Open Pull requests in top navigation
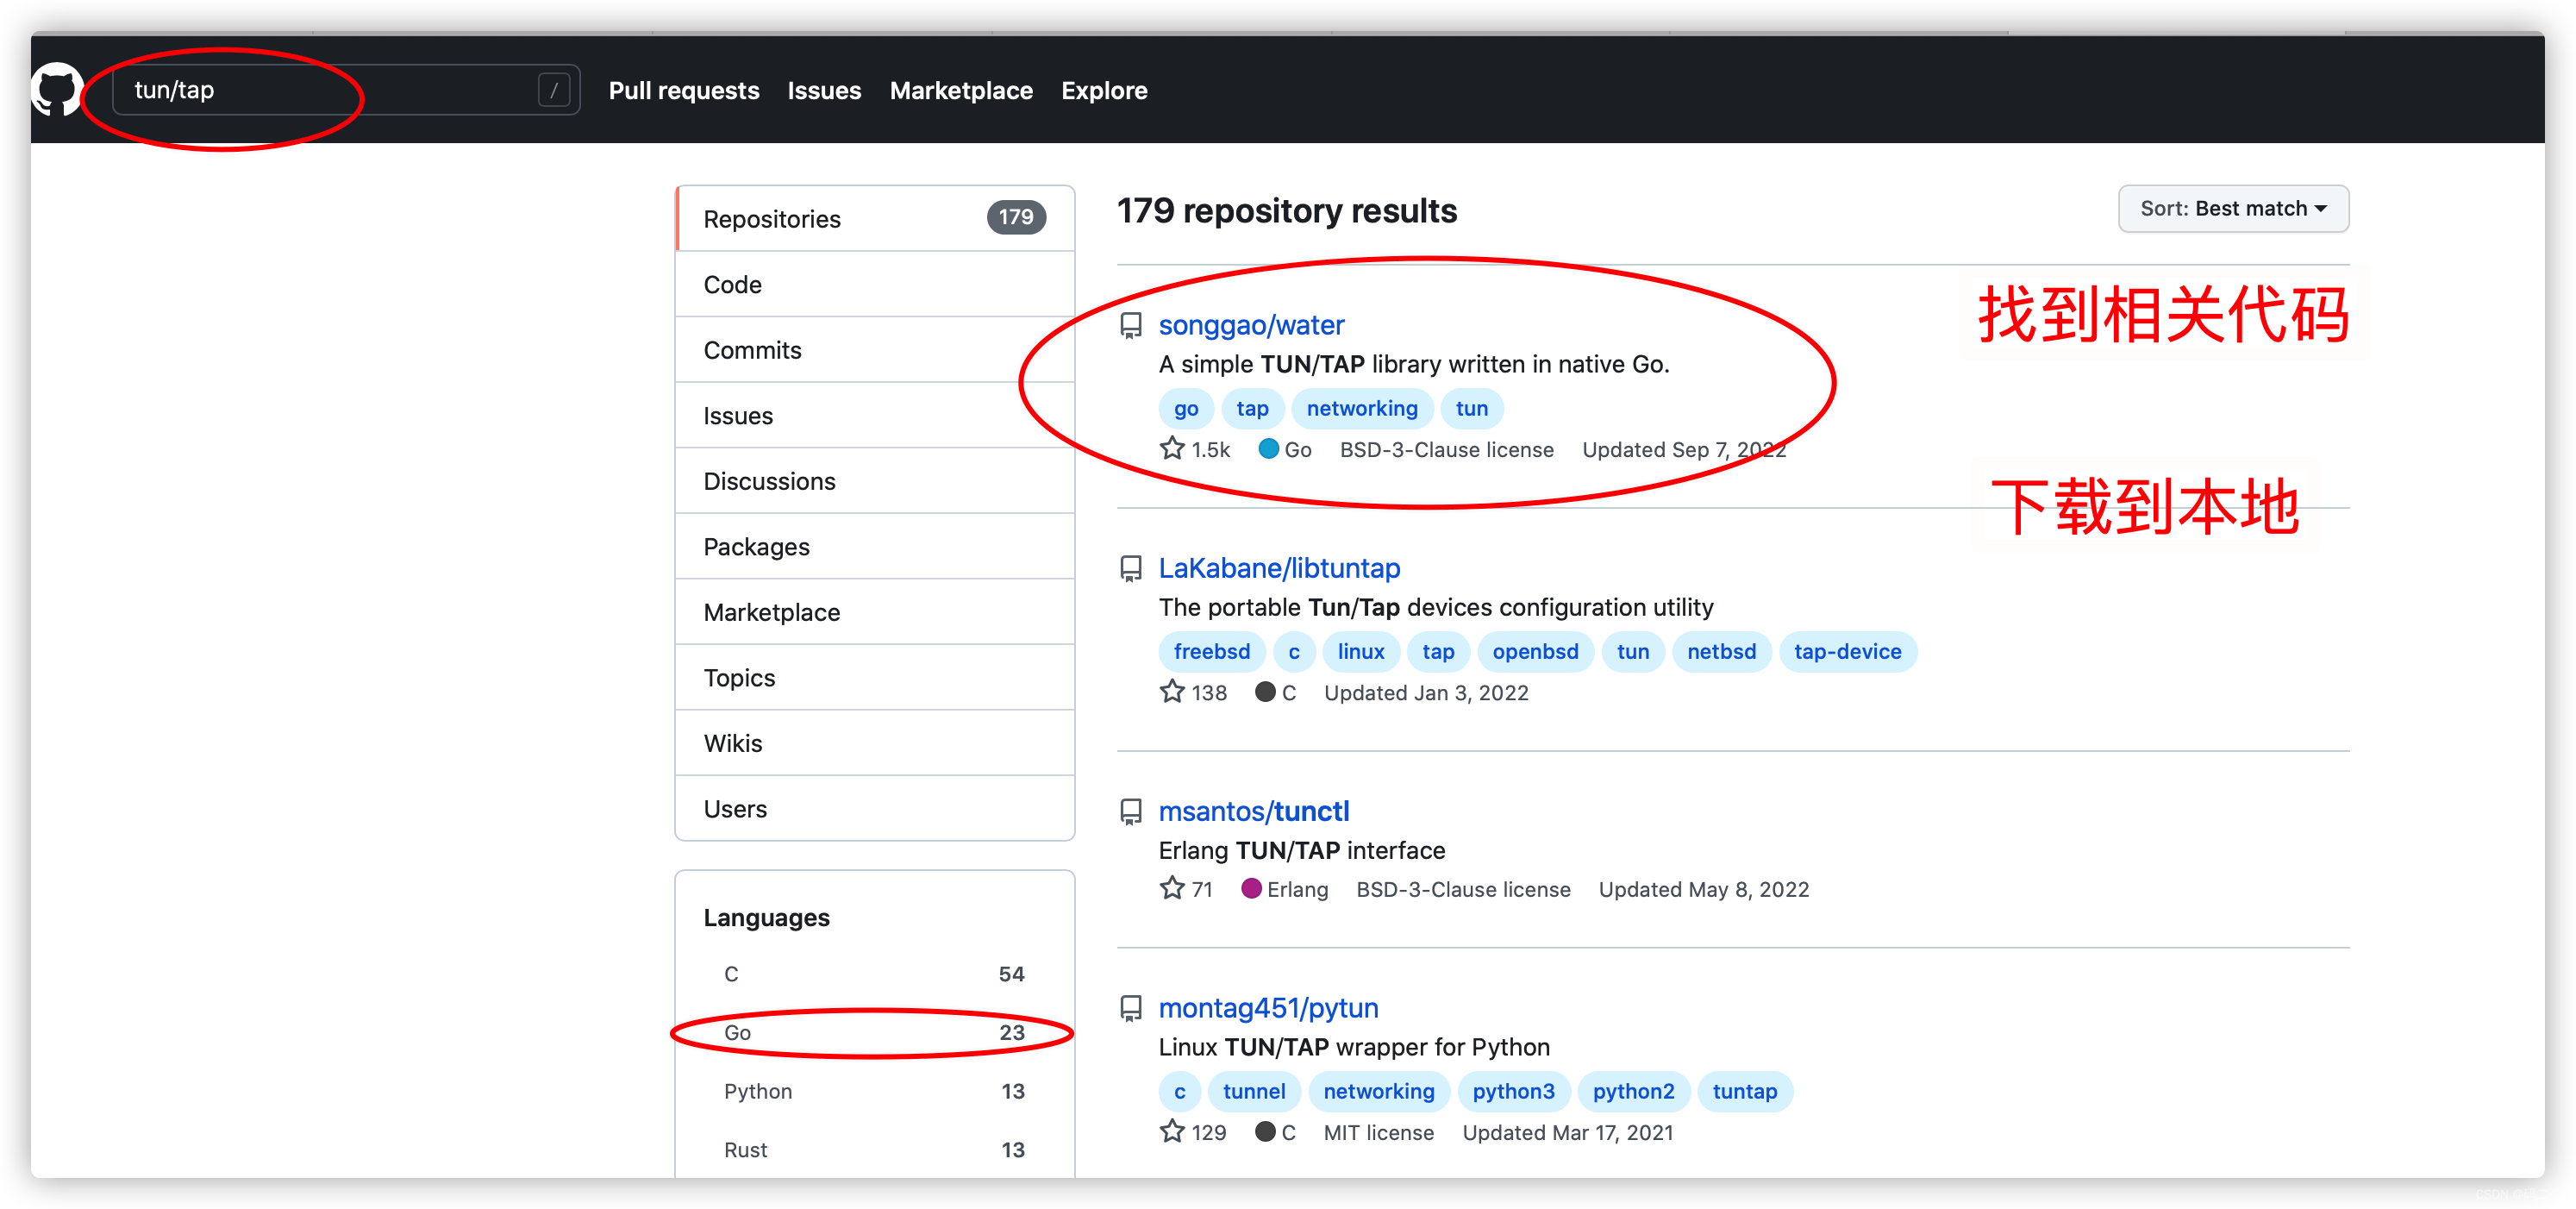The height and width of the screenshot is (1209, 2576). (684, 91)
